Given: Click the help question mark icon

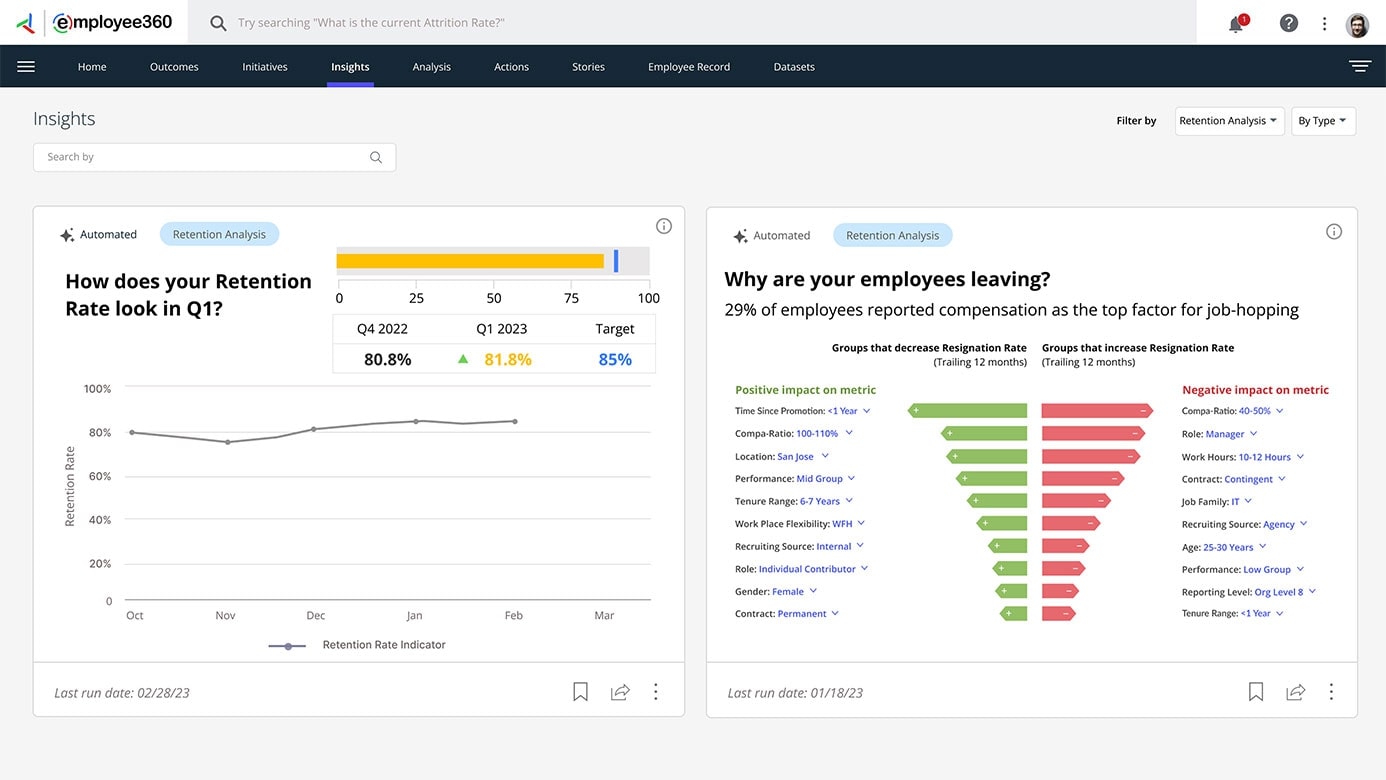Looking at the screenshot, I should pos(1289,23).
